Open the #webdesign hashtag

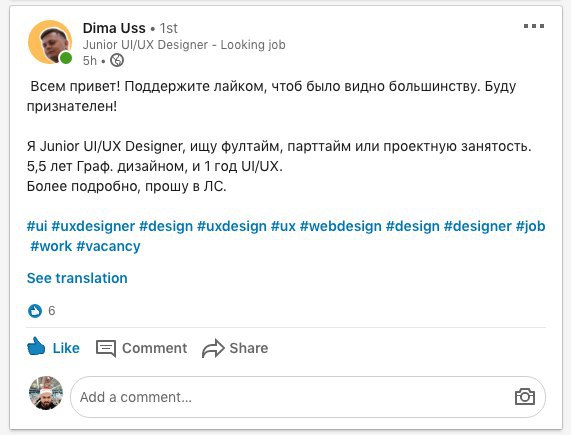coord(340,226)
